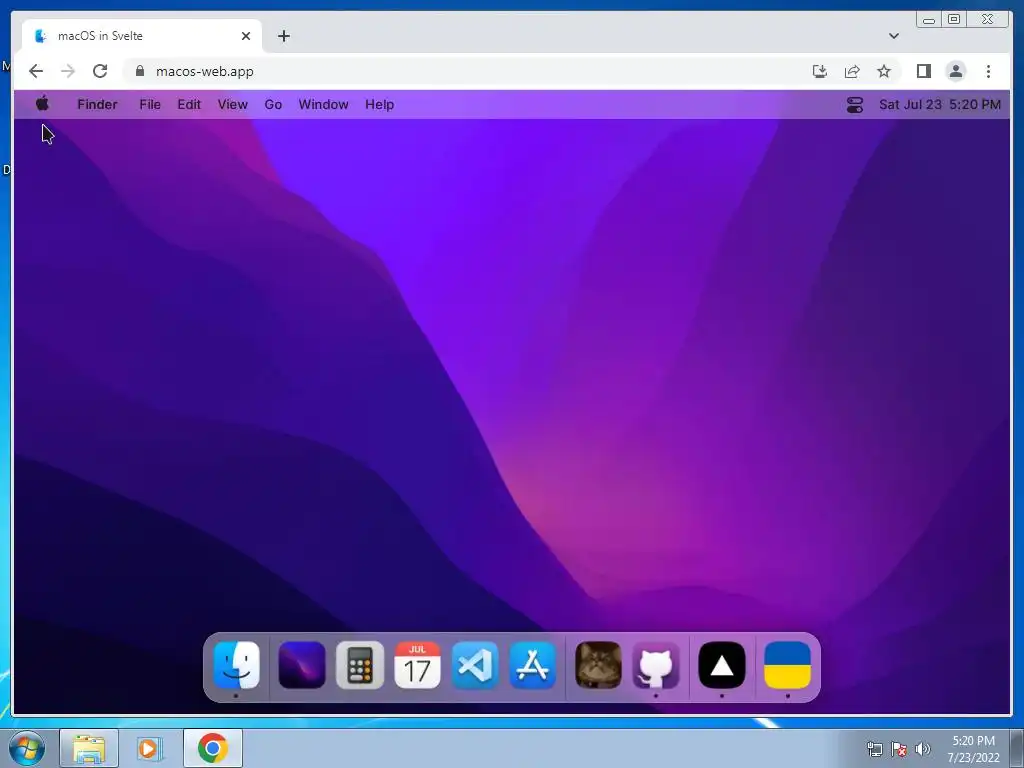Viewport: 1024px width, 768px height.
Task: Open the GitHub octocat dock icon
Action: [x=656, y=665]
